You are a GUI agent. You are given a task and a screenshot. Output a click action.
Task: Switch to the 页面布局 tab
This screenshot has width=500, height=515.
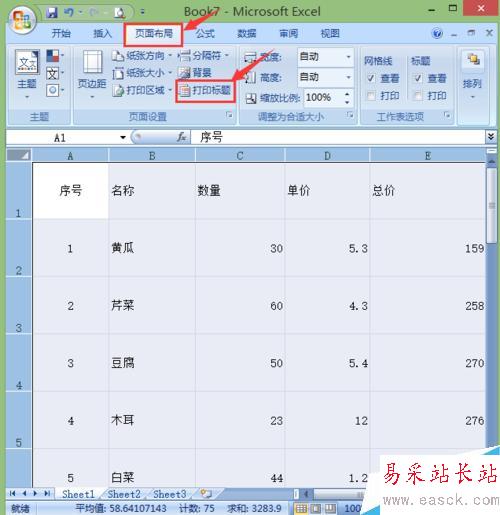154,33
